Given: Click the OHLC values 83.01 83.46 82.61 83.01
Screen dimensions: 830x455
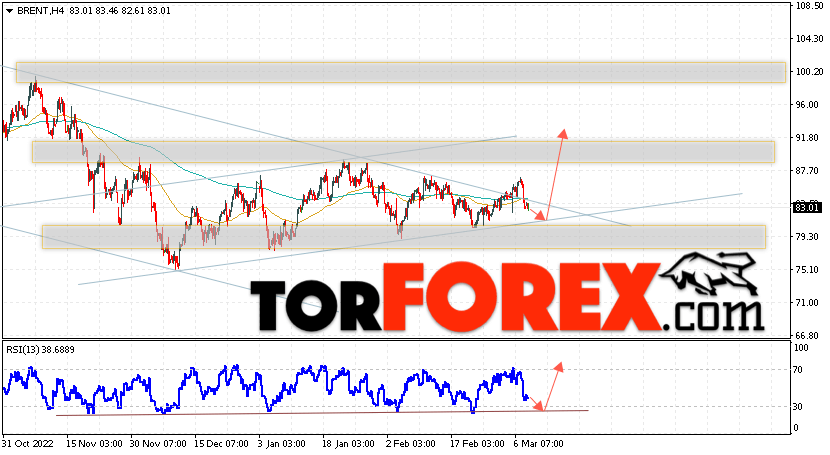Looking at the screenshot, I should (x=119, y=11).
